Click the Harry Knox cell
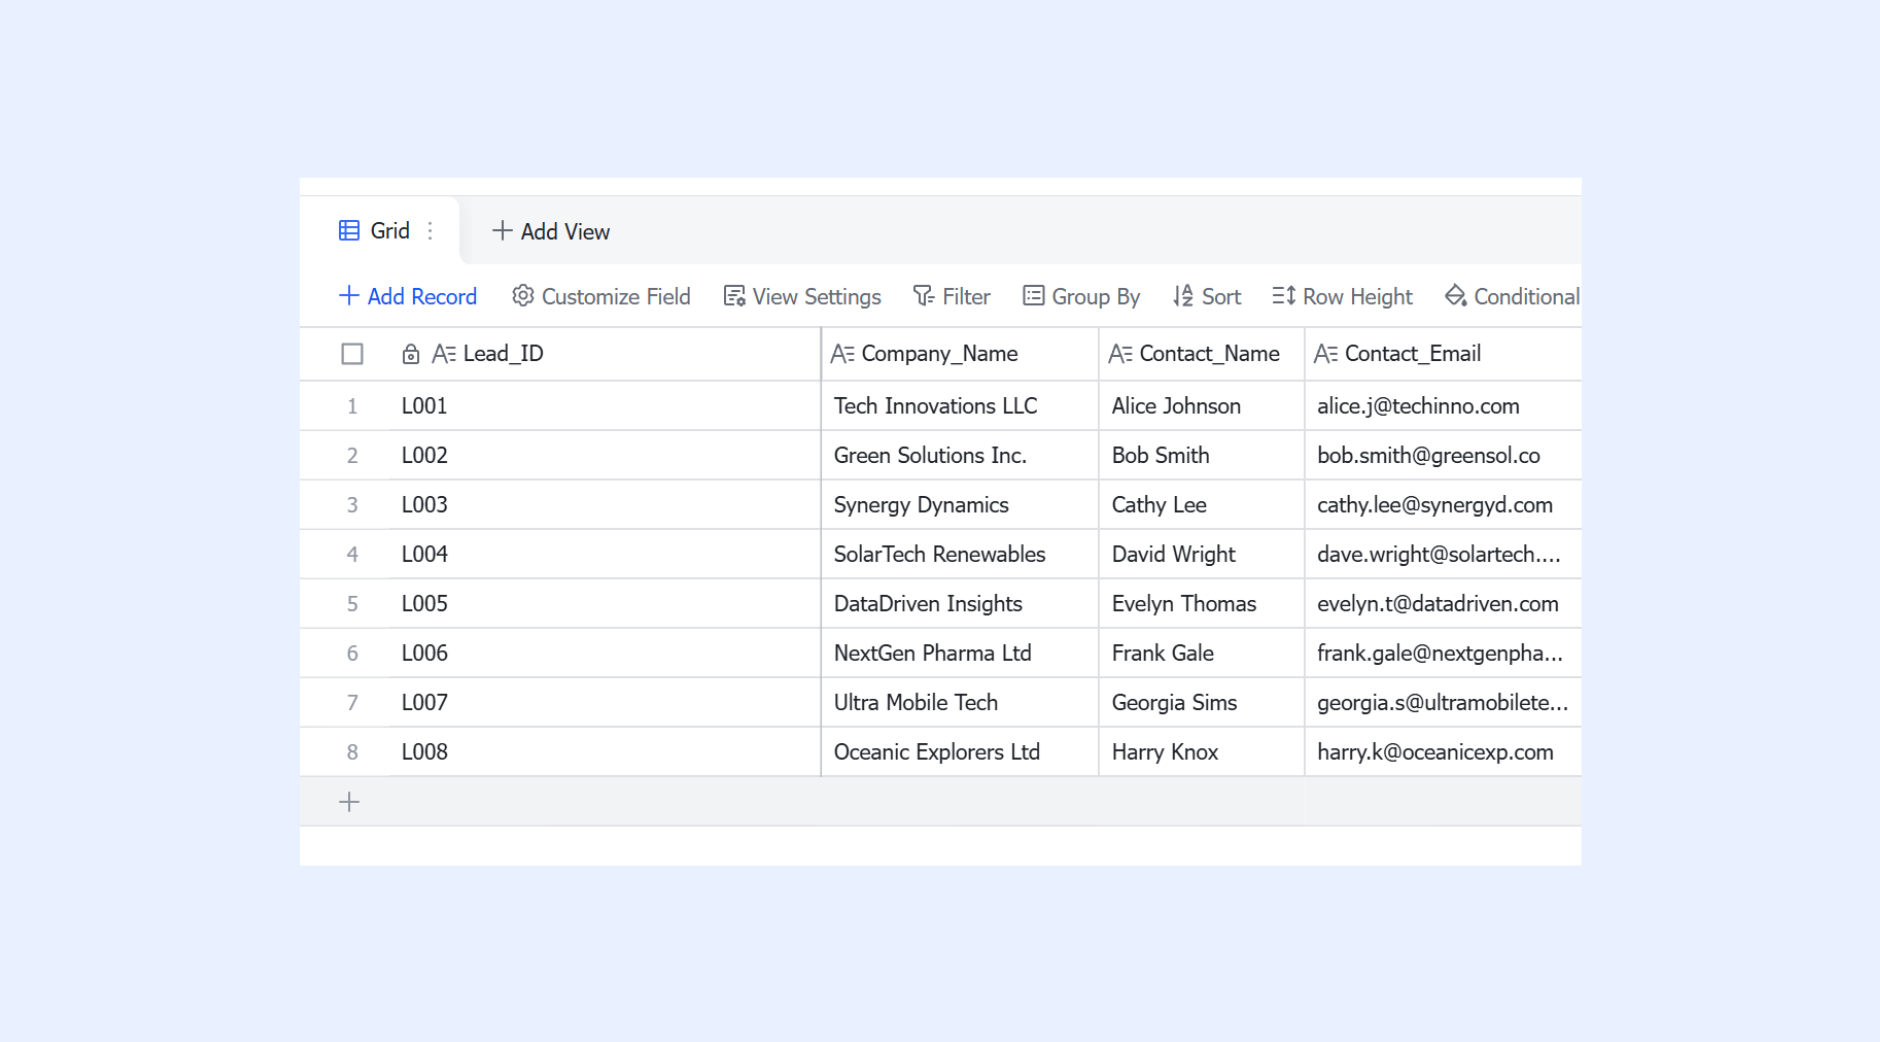 coord(1202,752)
